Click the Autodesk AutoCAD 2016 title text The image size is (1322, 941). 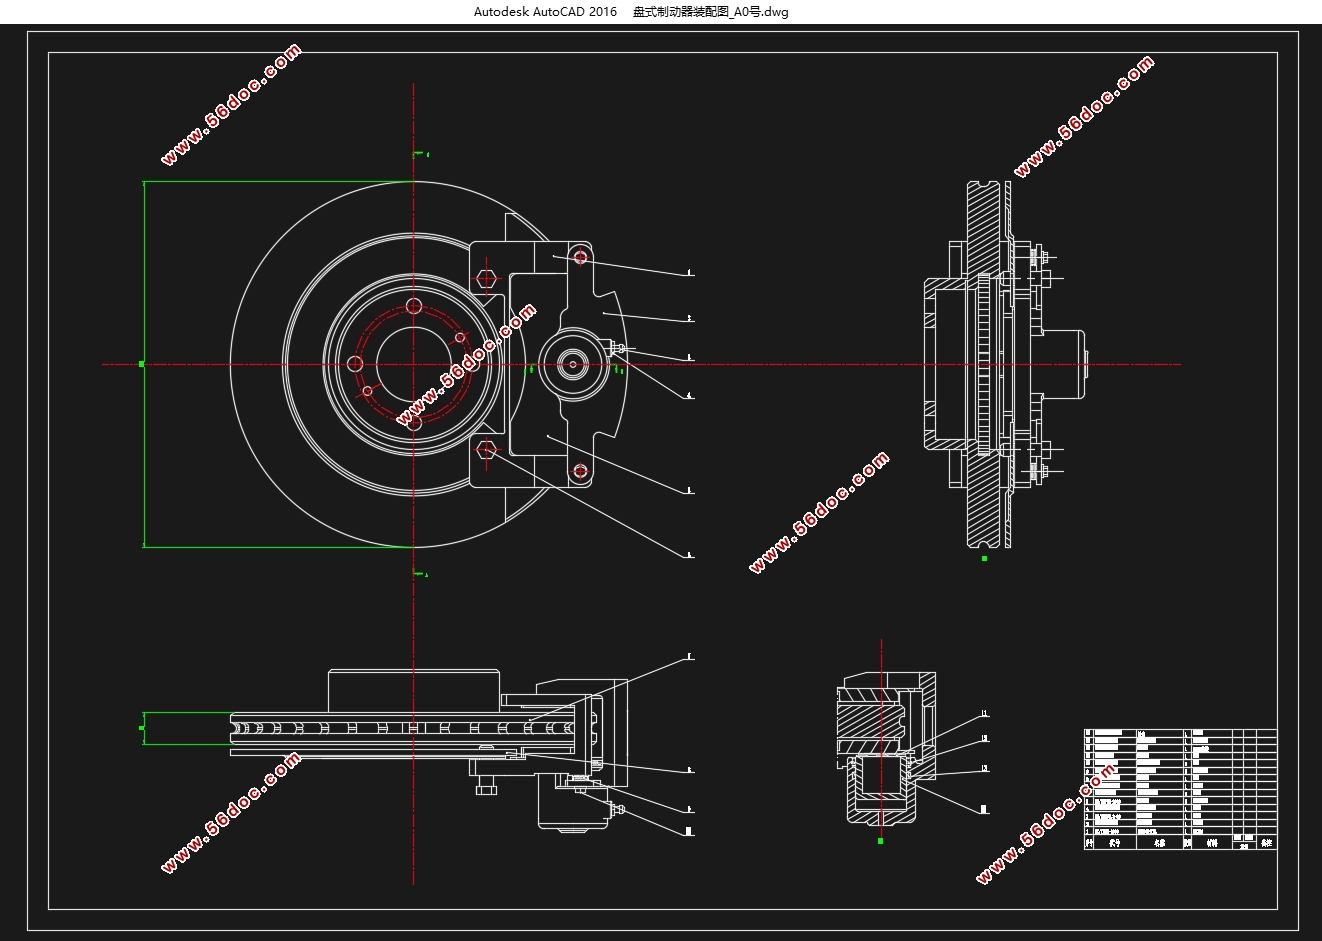pos(545,12)
